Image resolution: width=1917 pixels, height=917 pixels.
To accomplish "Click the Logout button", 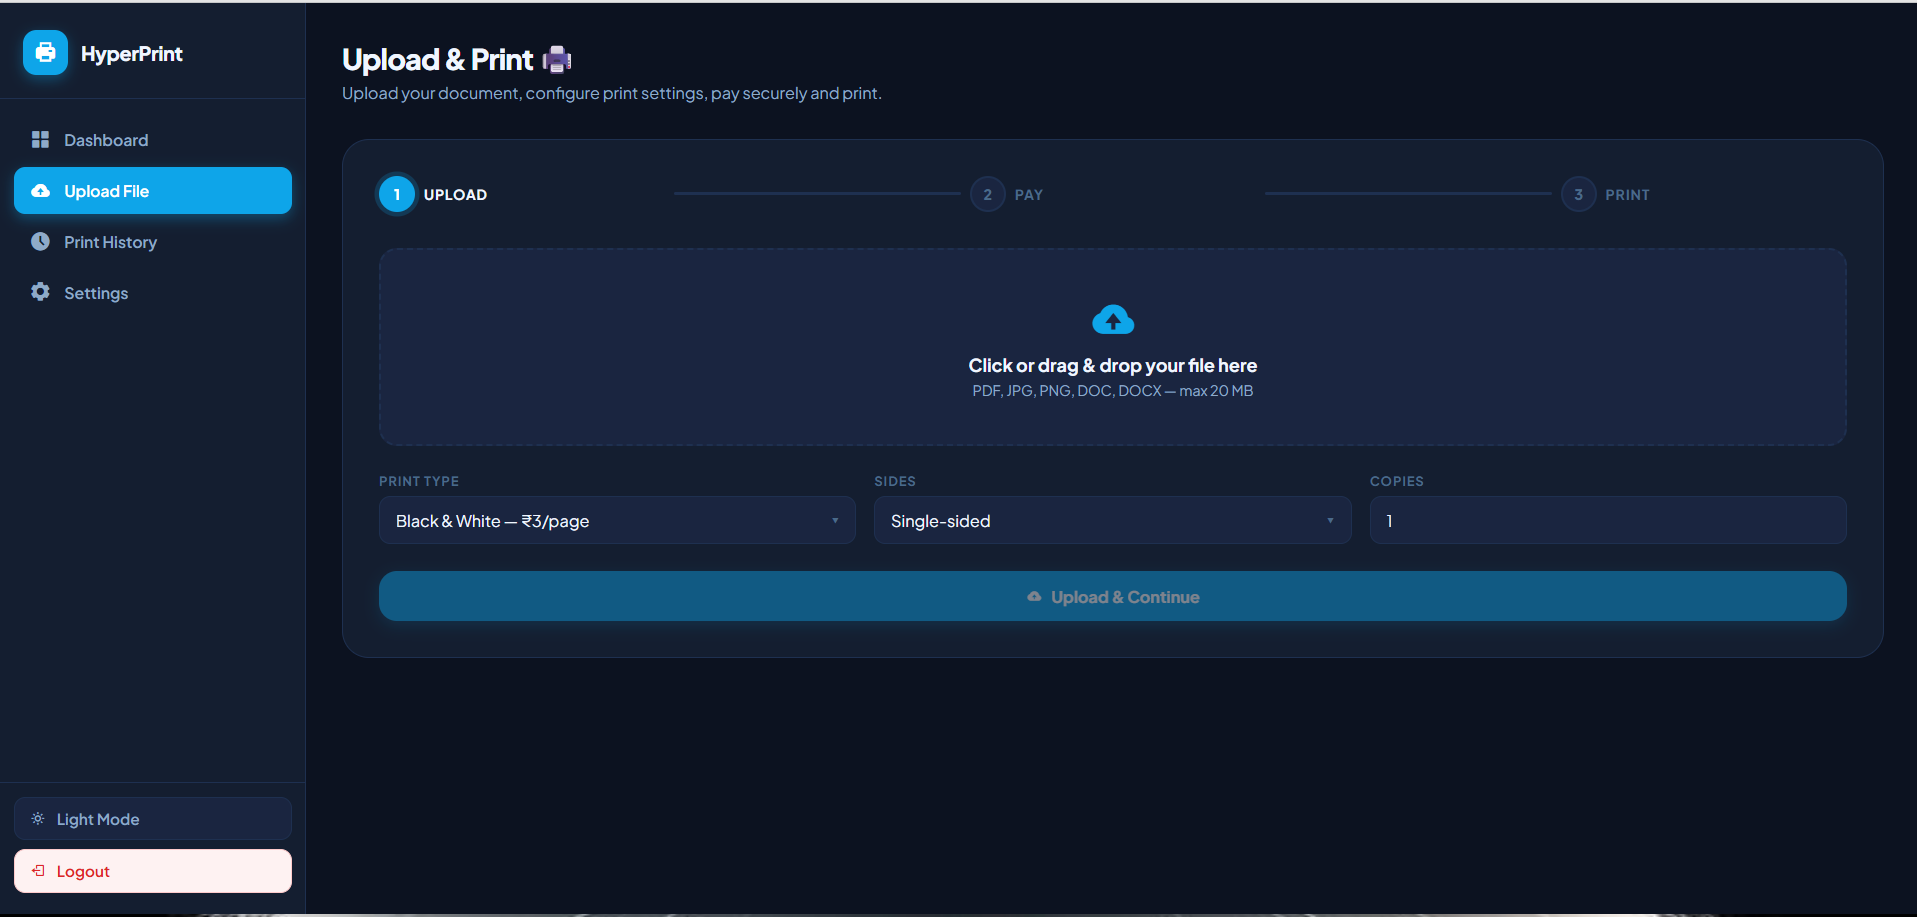I will pos(153,871).
